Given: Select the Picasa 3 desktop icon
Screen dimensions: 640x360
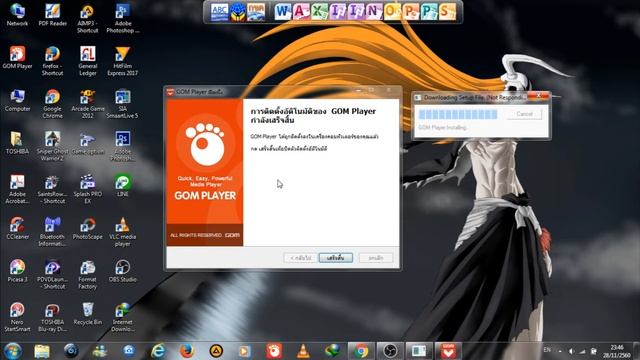Looking at the screenshot, I should tap(17, 271).
